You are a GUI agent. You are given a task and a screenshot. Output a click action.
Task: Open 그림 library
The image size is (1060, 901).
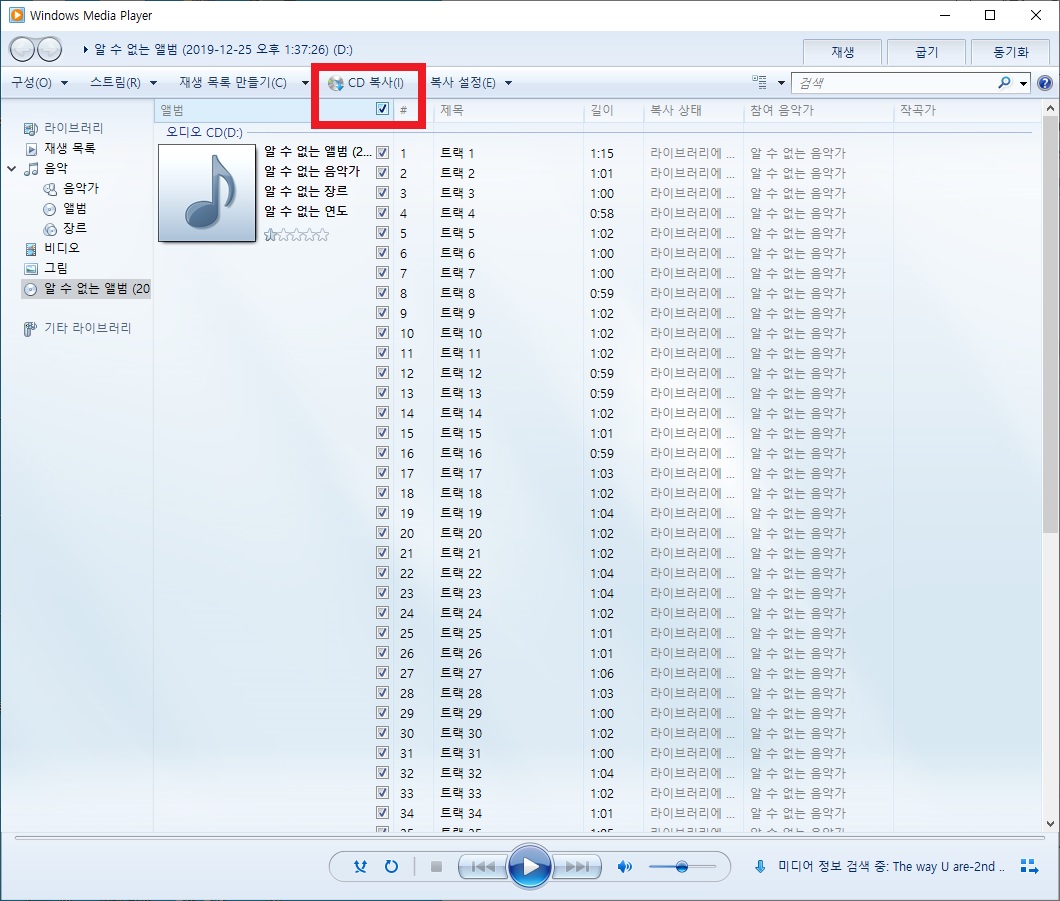point(55,268)
